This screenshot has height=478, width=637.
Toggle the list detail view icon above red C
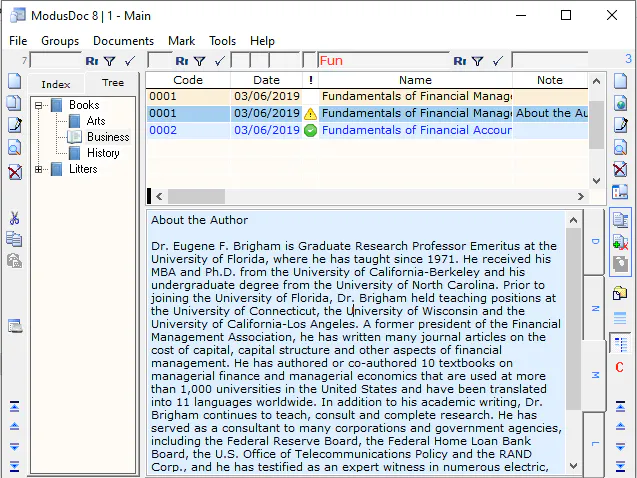click(620, 344)
